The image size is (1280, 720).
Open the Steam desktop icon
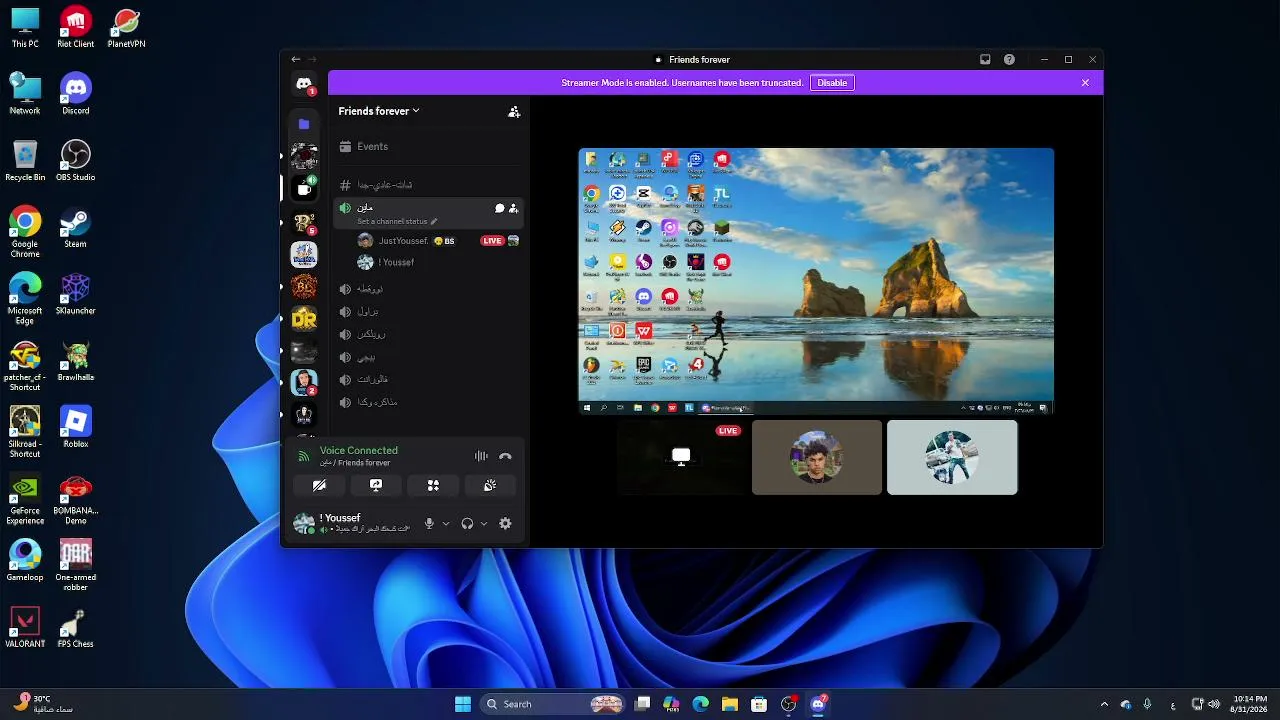76,227
